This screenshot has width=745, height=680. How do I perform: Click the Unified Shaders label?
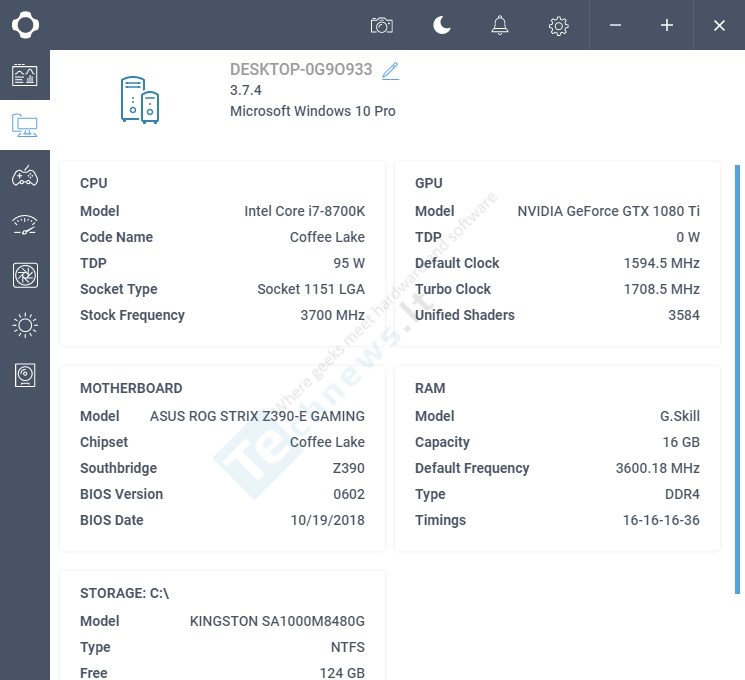(465, 315)
